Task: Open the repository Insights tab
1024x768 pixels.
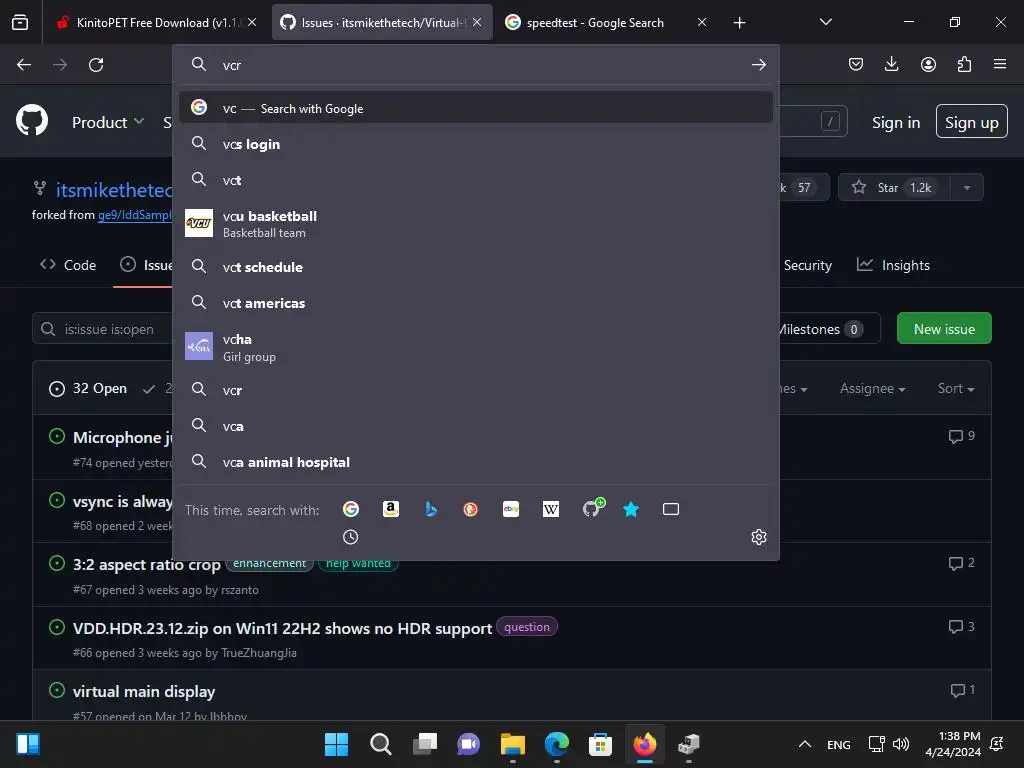Action: pyautogui.click(x=893, y=265)
